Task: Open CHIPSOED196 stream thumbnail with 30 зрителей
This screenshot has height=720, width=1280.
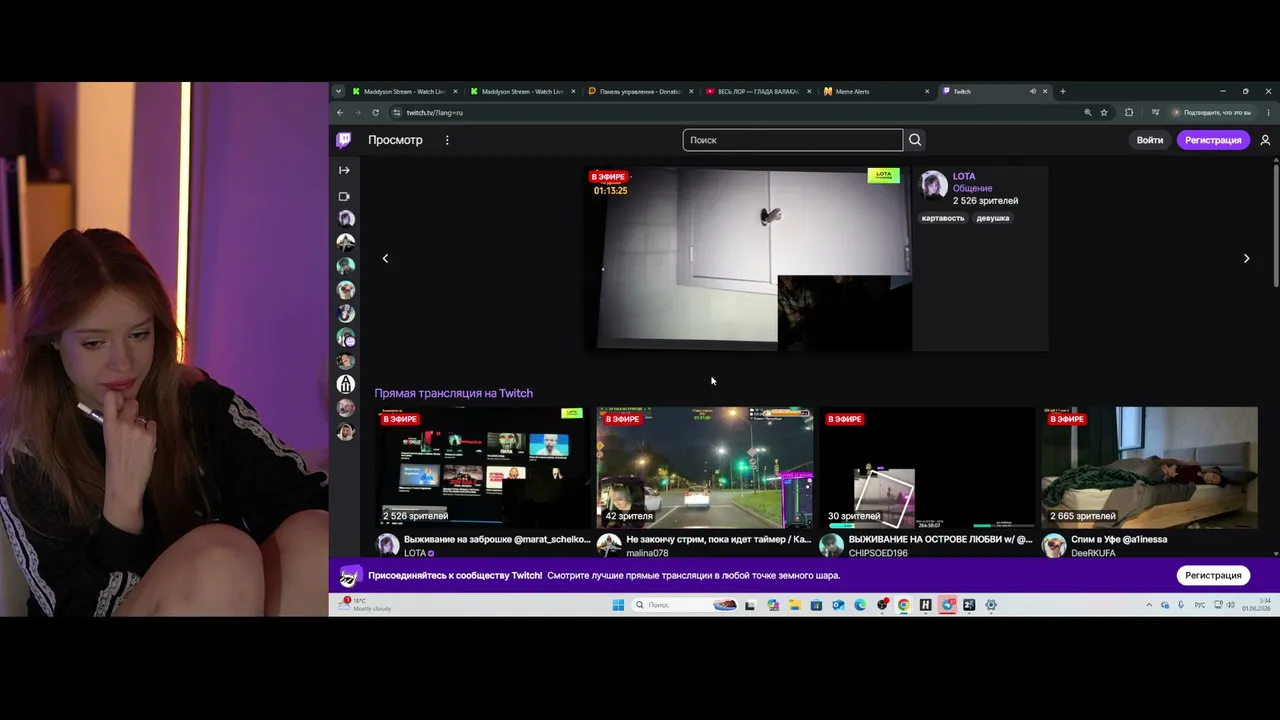Action: pyautogui.click(x=927, y=467)
